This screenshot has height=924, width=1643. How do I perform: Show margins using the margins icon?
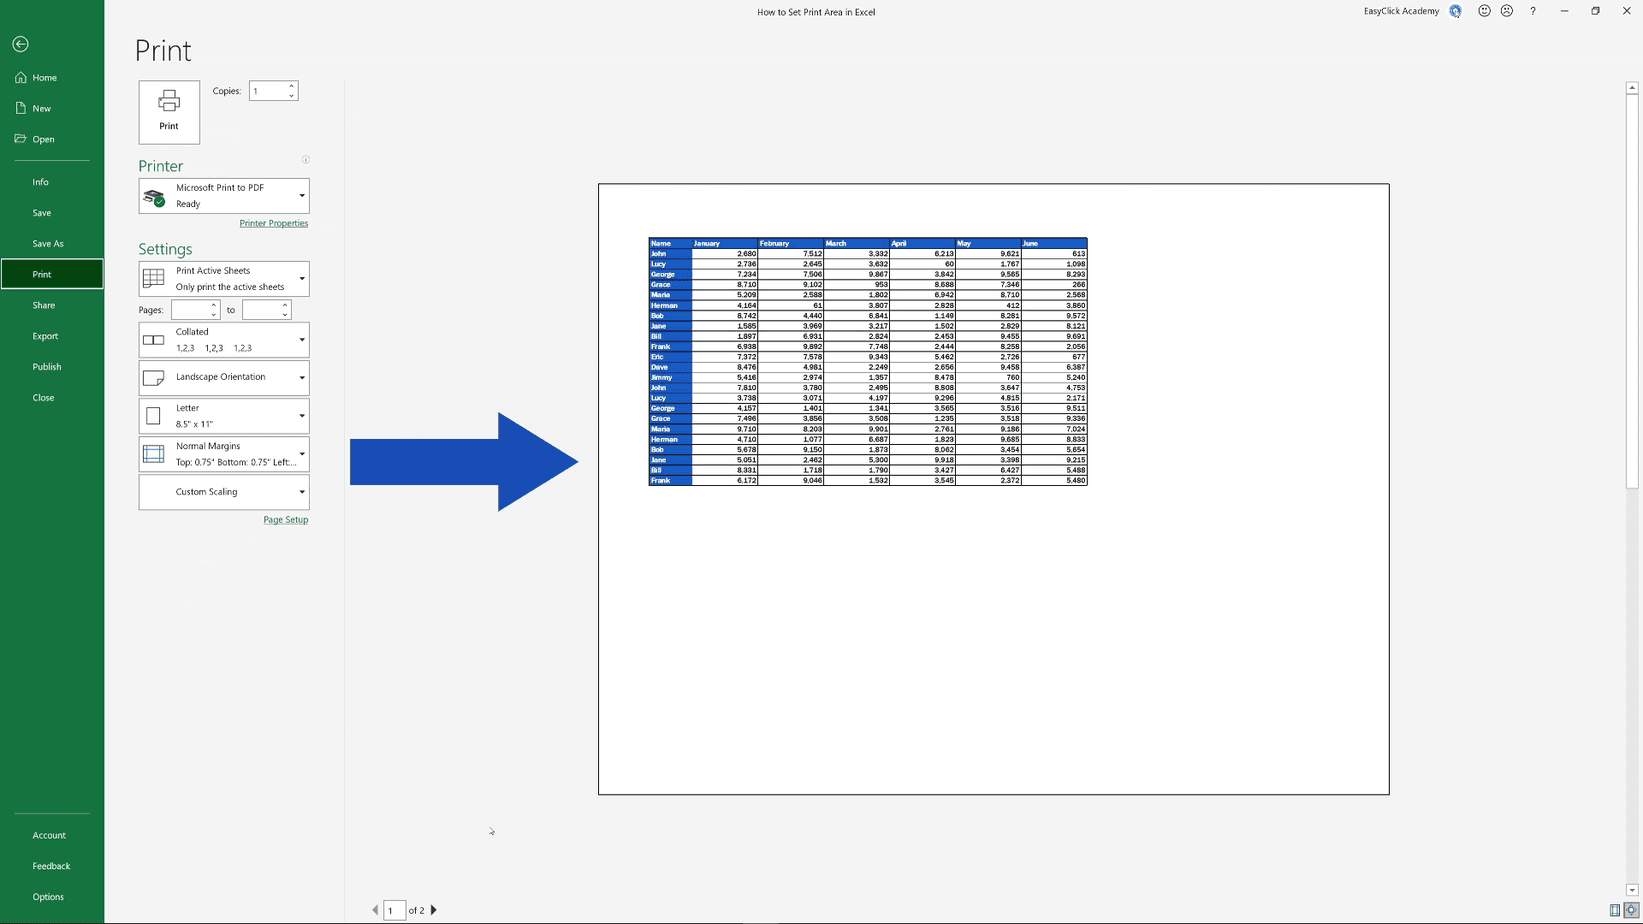click(x=1615, y=910)
